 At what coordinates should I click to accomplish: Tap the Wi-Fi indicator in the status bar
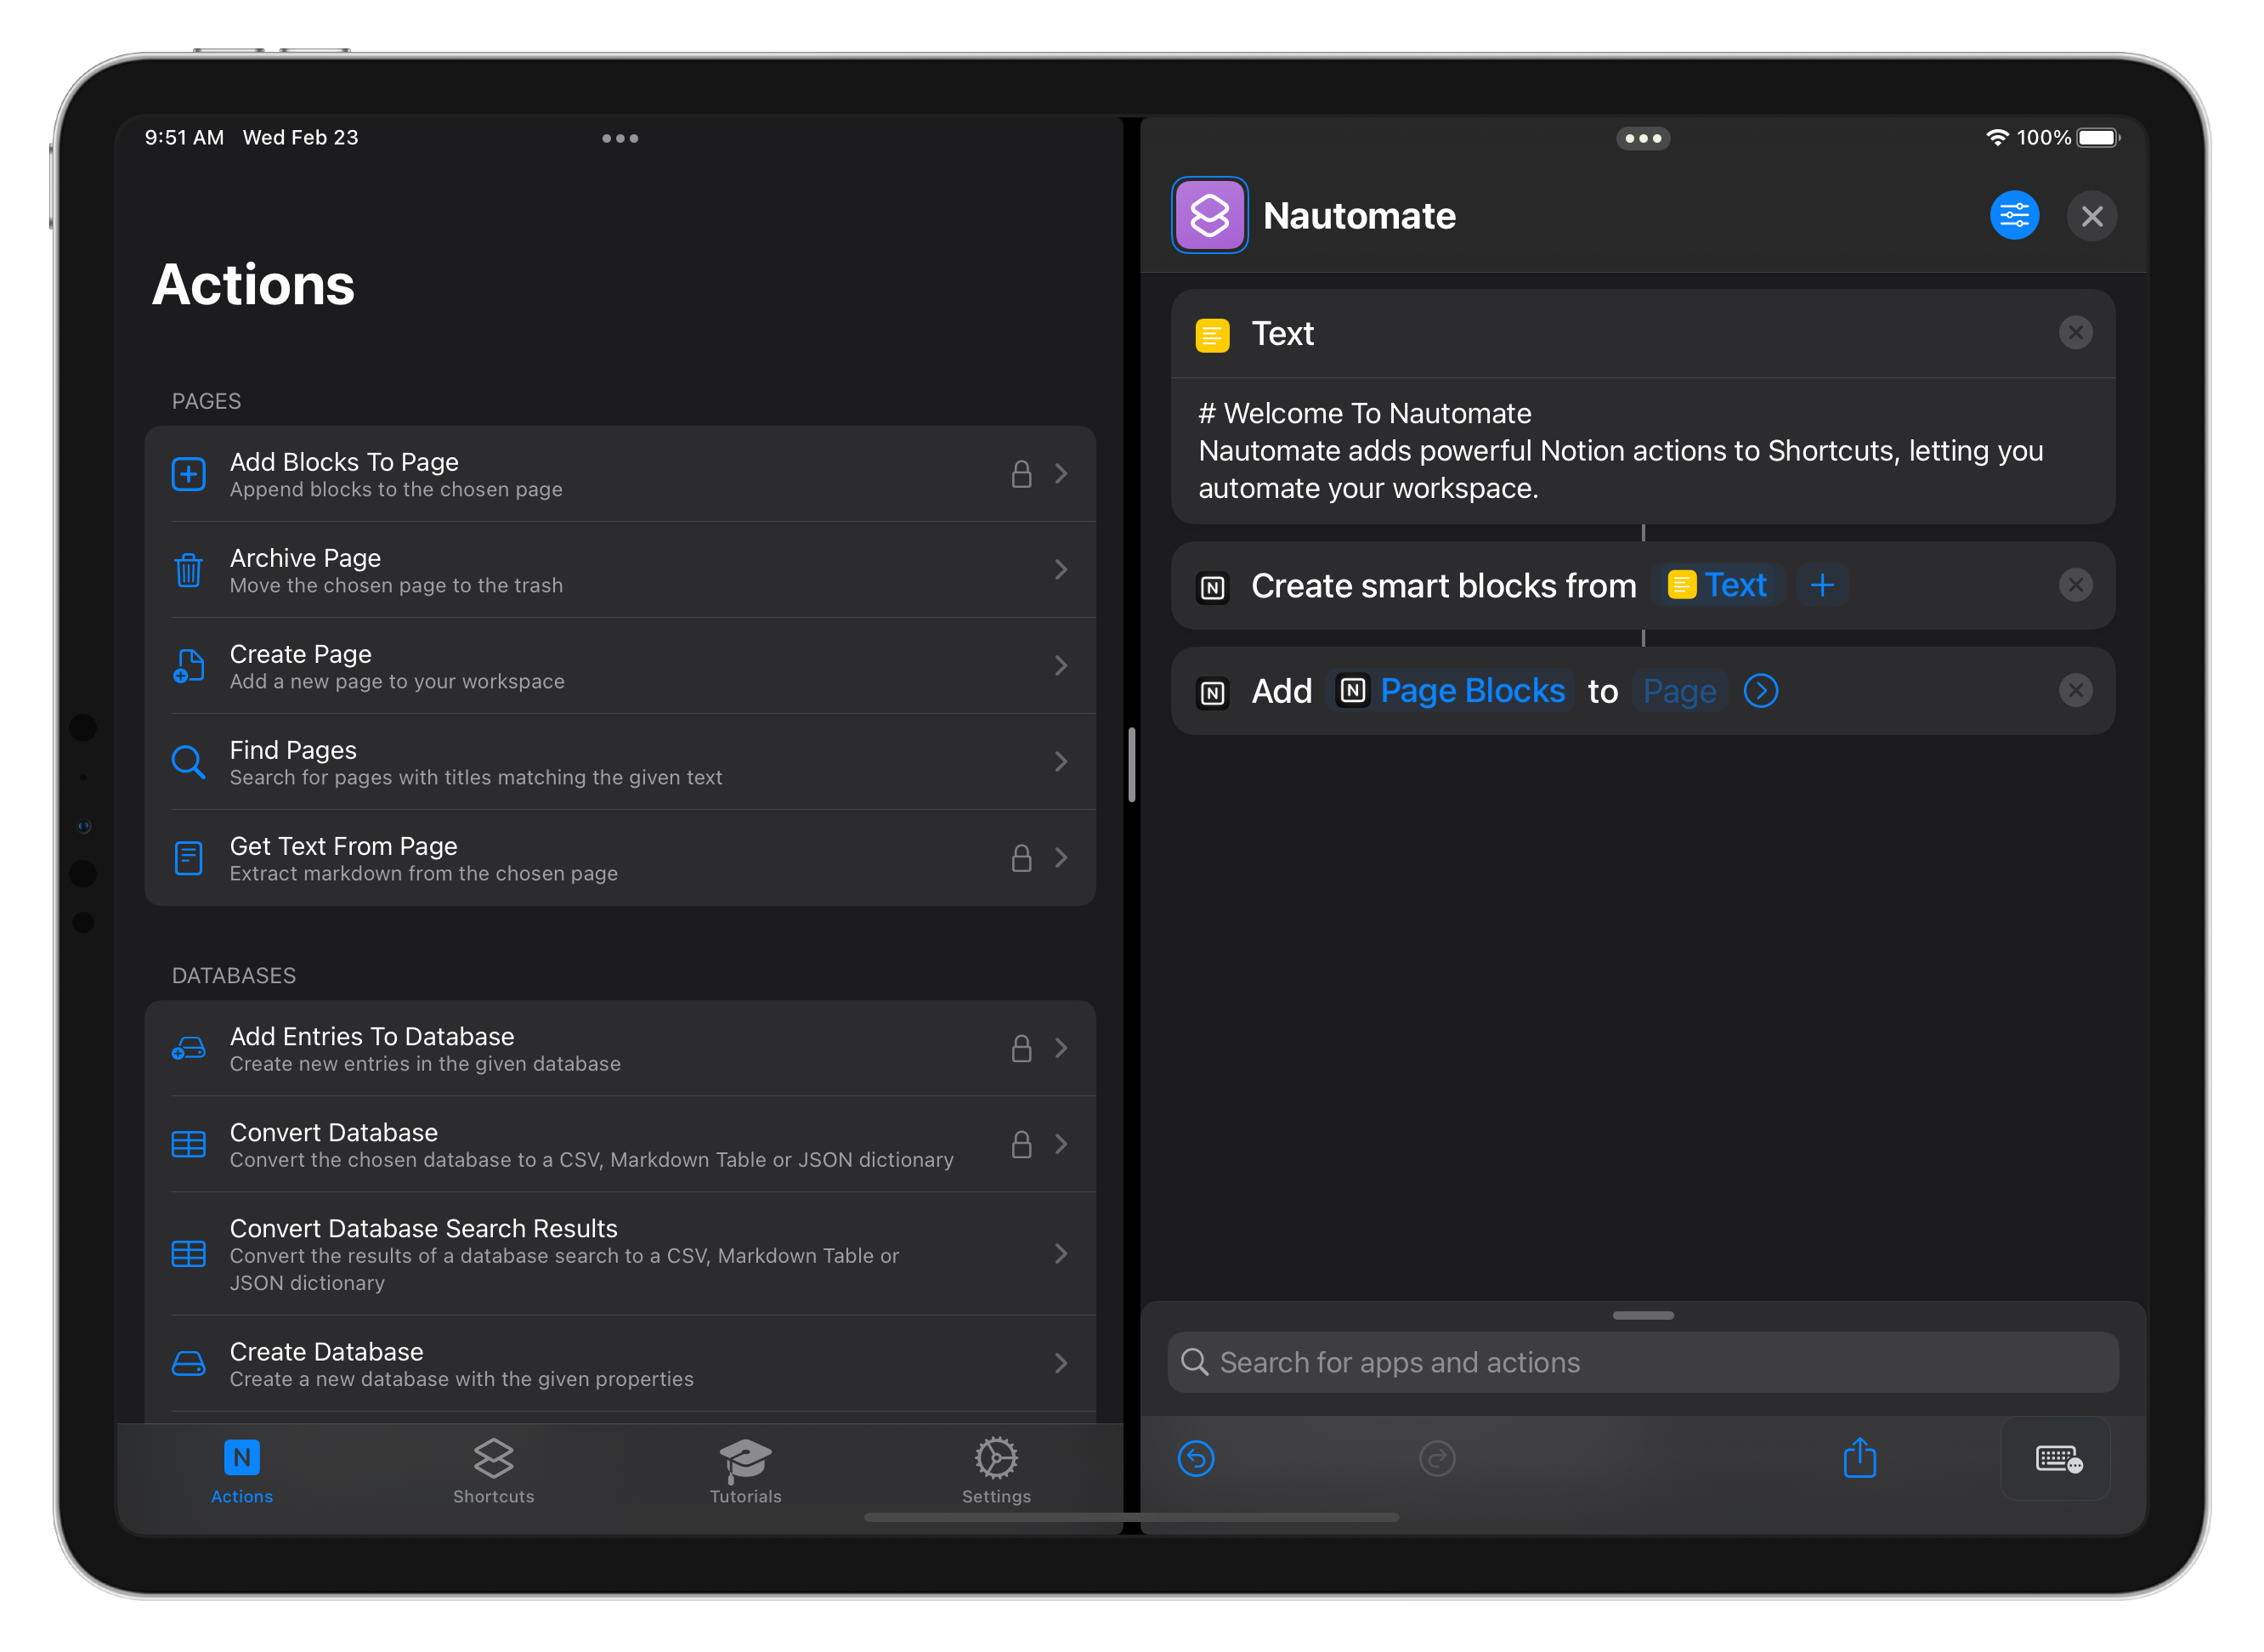pos(1997,138)
